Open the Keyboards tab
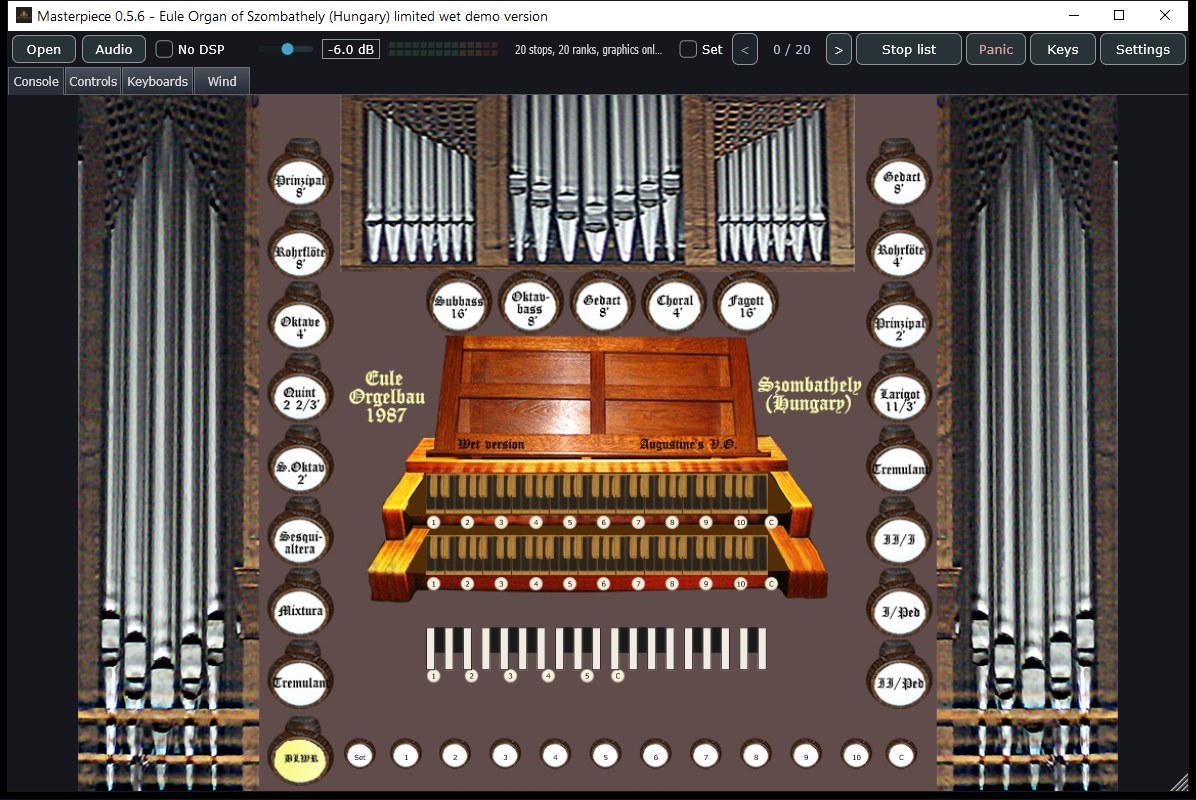1196x800 pixels. coord(157,81)
